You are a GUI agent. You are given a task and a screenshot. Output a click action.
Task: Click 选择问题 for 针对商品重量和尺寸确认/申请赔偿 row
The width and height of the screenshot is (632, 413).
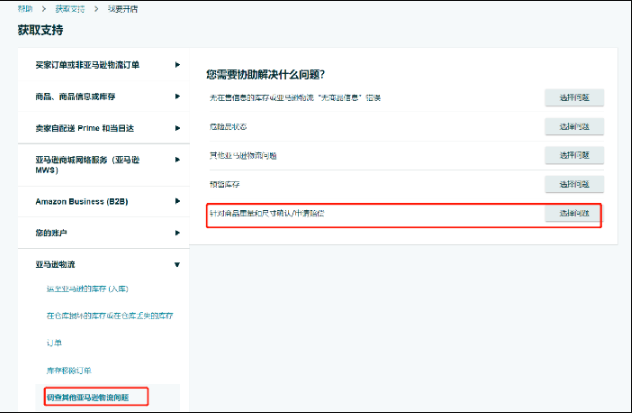[x=574, y=213]
